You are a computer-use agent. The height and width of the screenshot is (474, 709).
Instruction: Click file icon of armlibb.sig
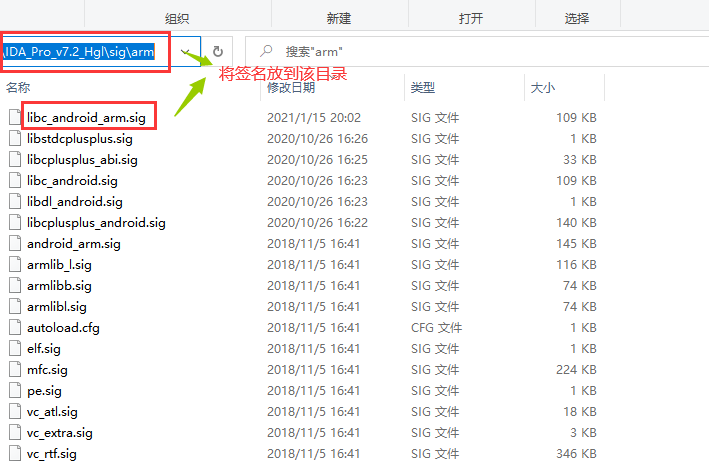pos(15,285)
